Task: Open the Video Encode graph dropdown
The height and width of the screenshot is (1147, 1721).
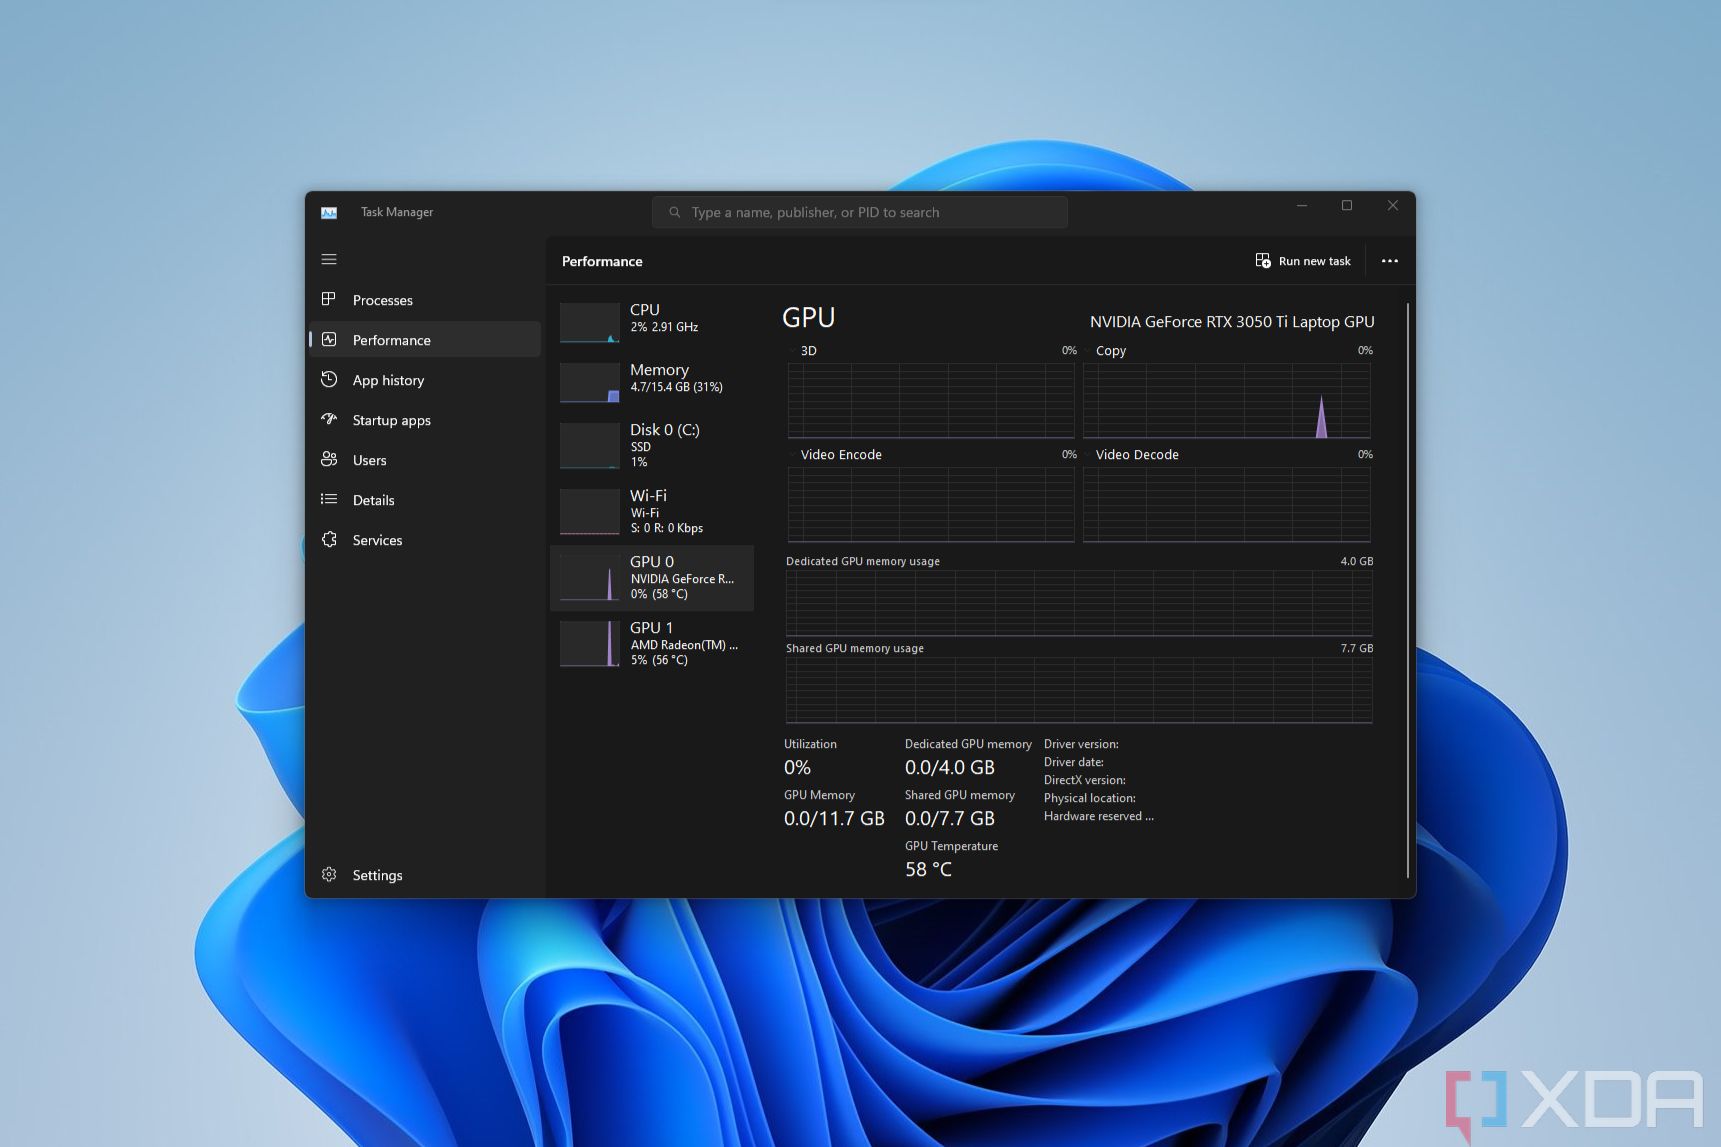Action: [x=792, y=455]
